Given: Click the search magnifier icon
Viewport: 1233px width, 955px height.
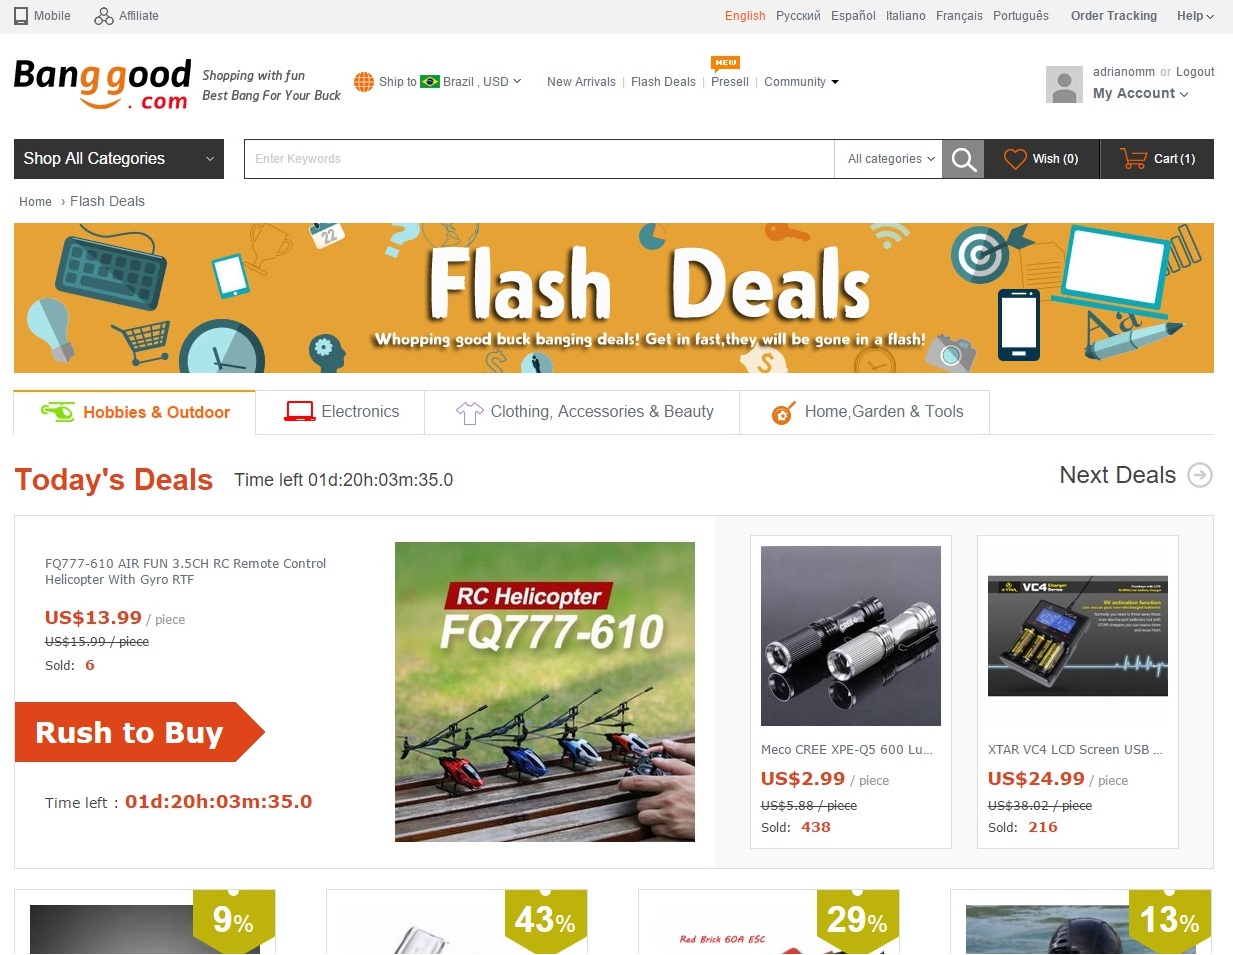Looking at the screenshot, I should click(x=963, y=159).
